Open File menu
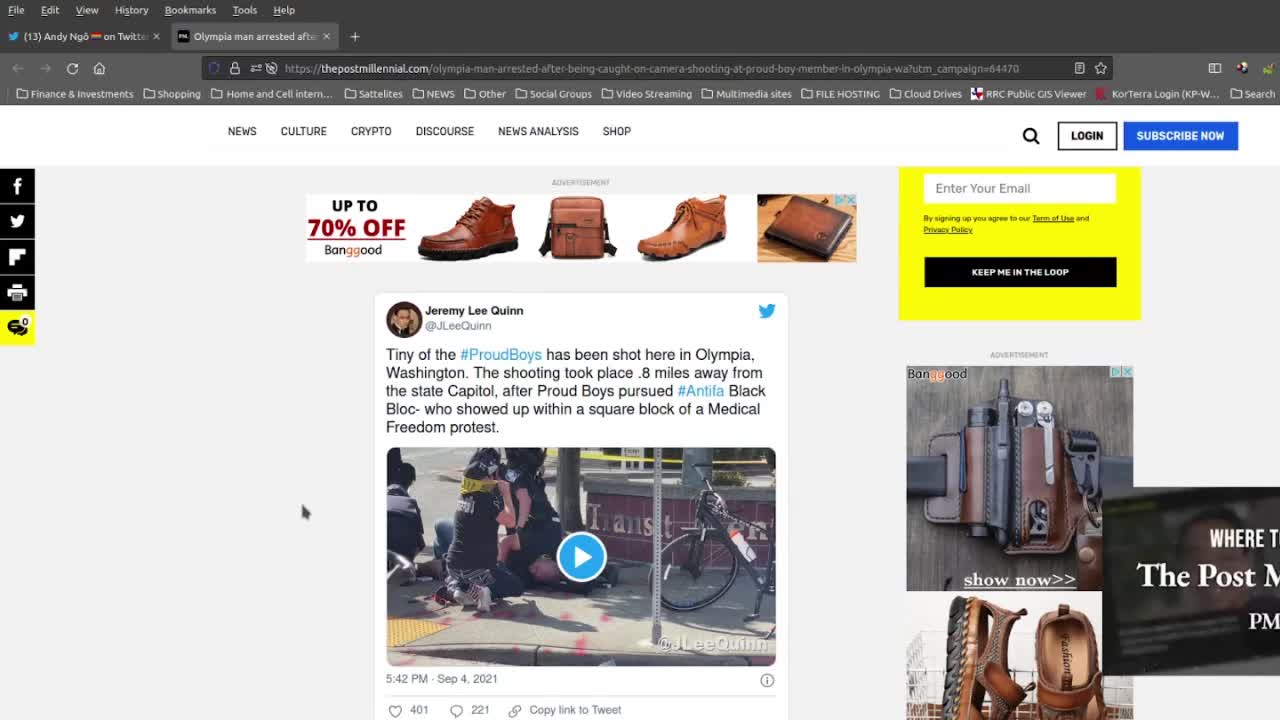This screenshot has width=1280, height=720. pyautogui.click(x=16, y=10)
